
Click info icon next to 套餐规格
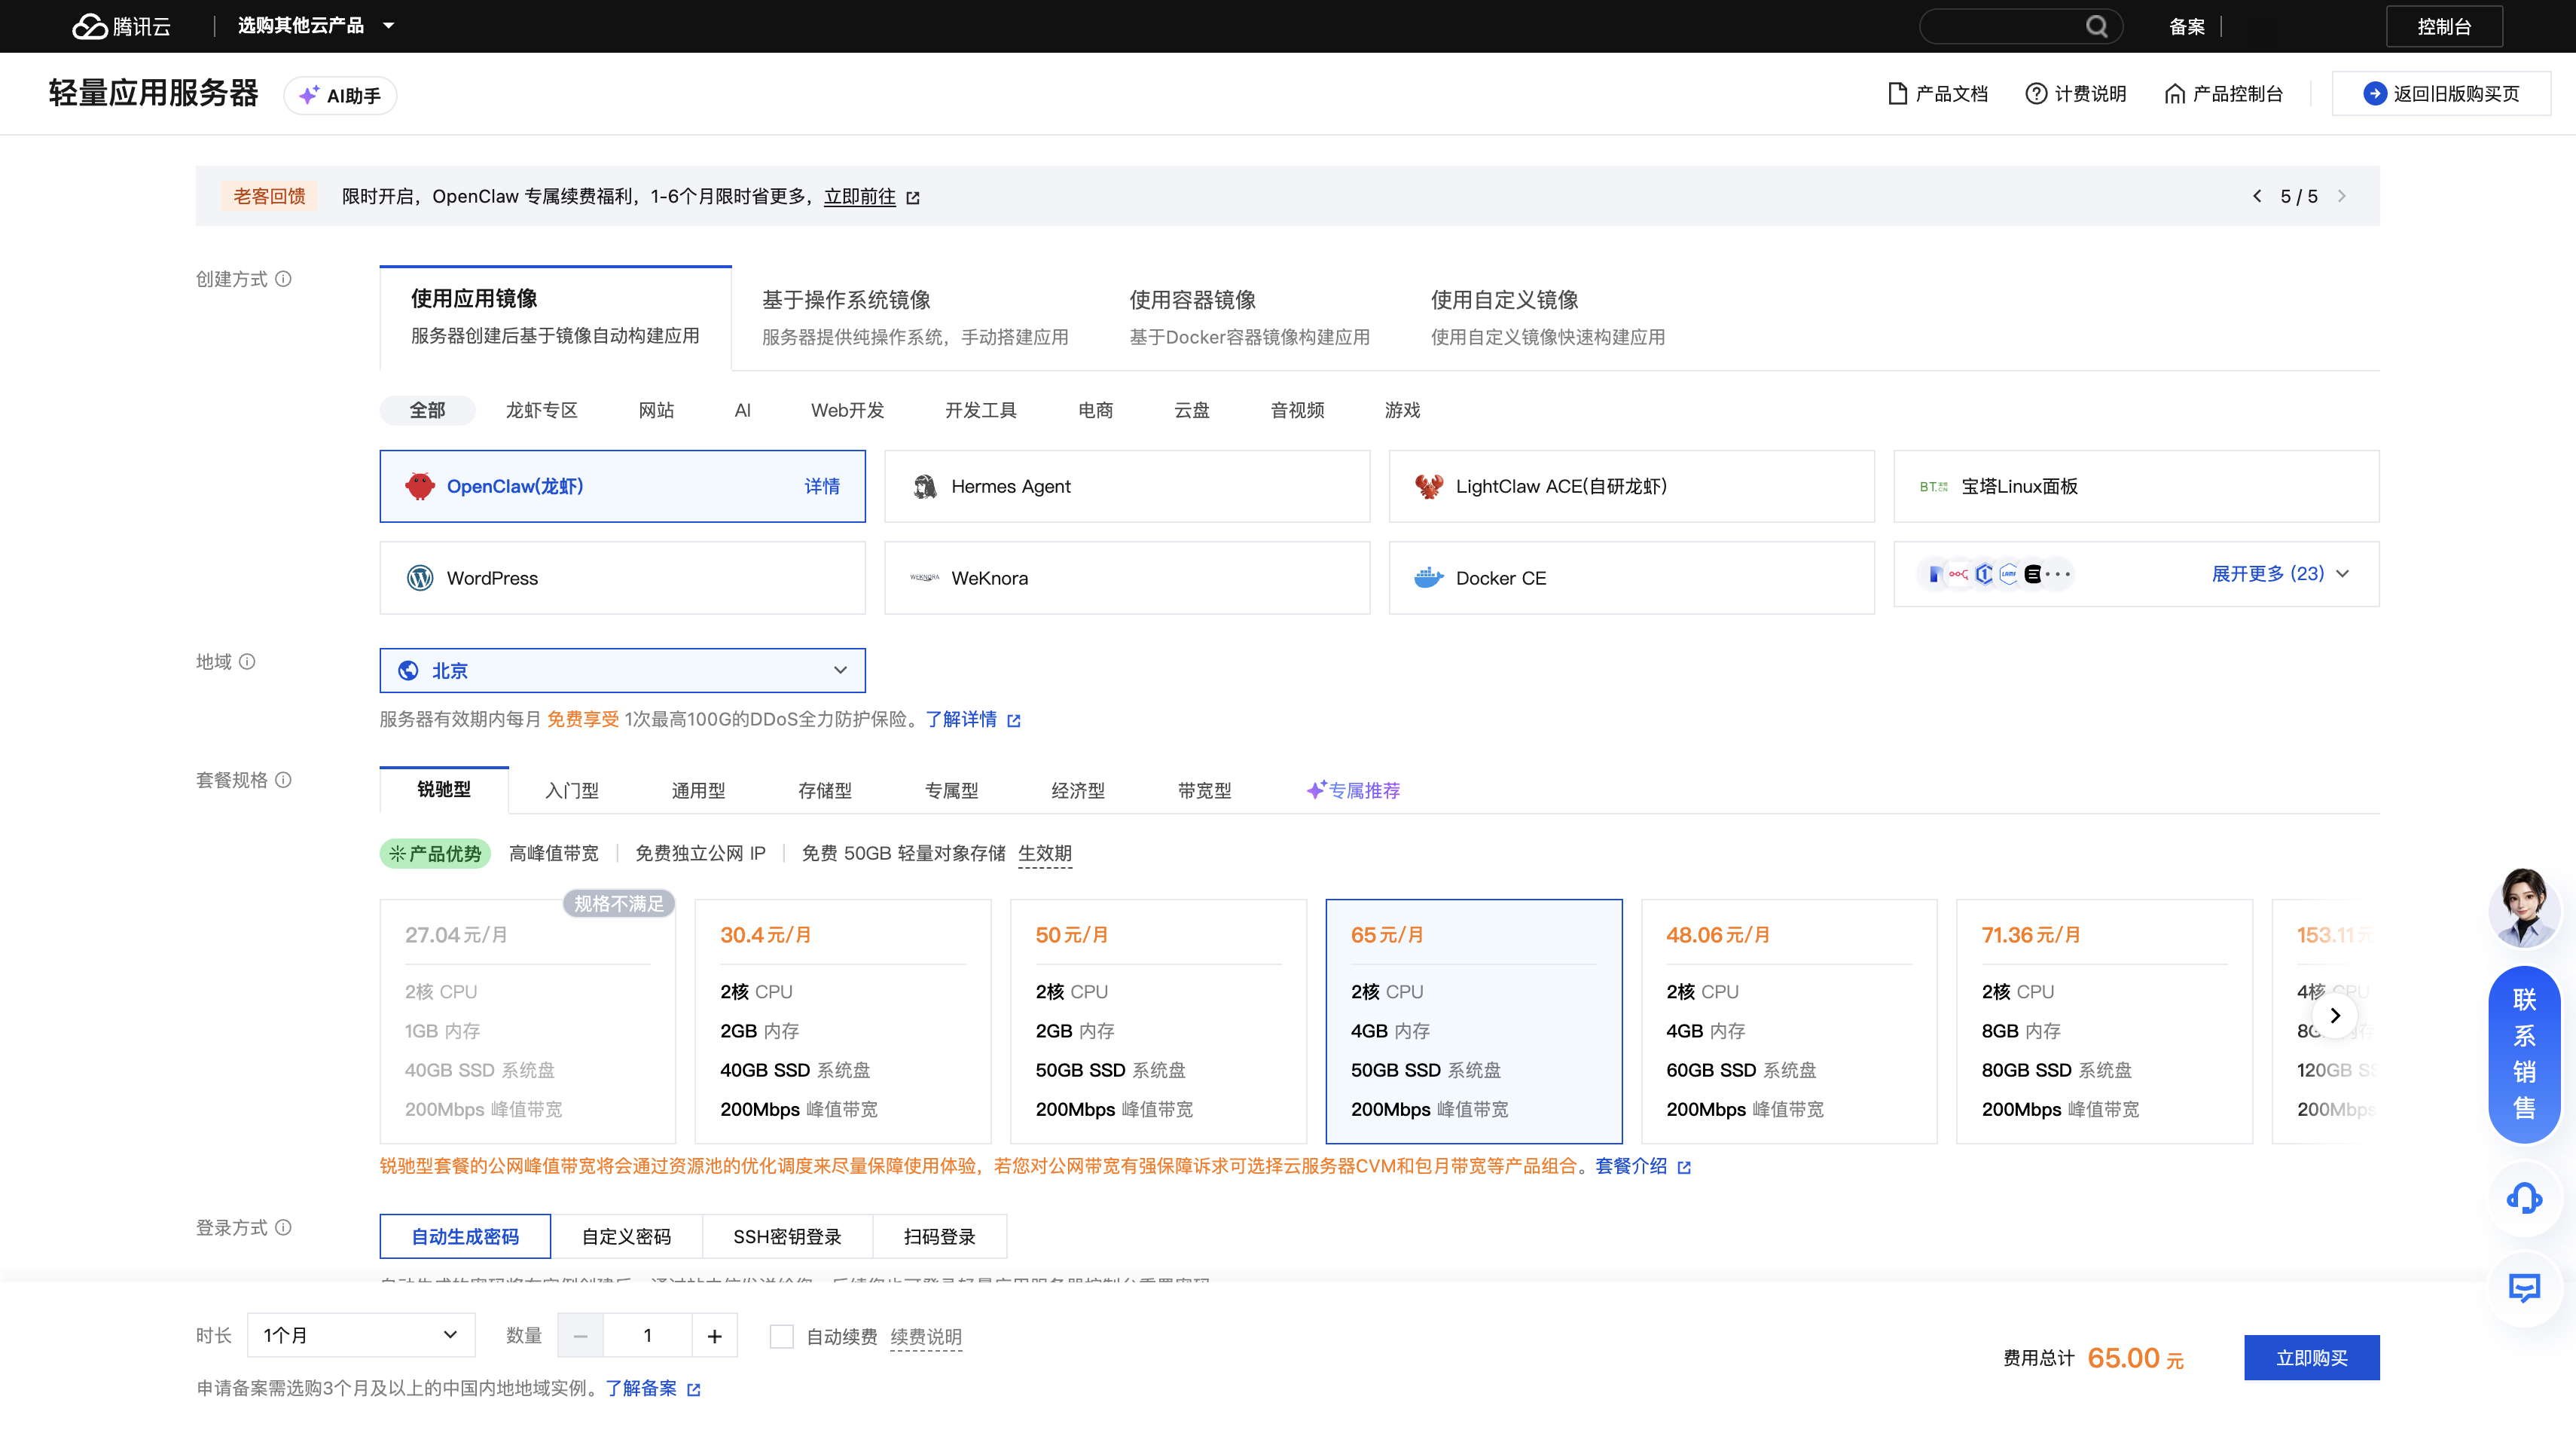[x=284, y=780]
